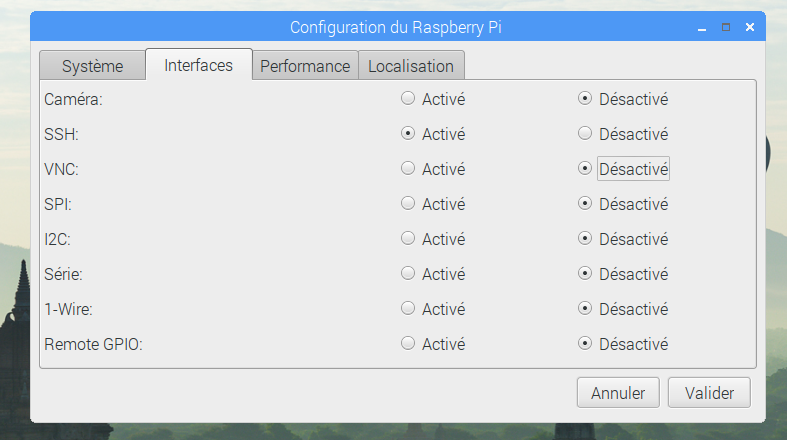
Task: Select the Interfaces tab
Action: [199, 65]
